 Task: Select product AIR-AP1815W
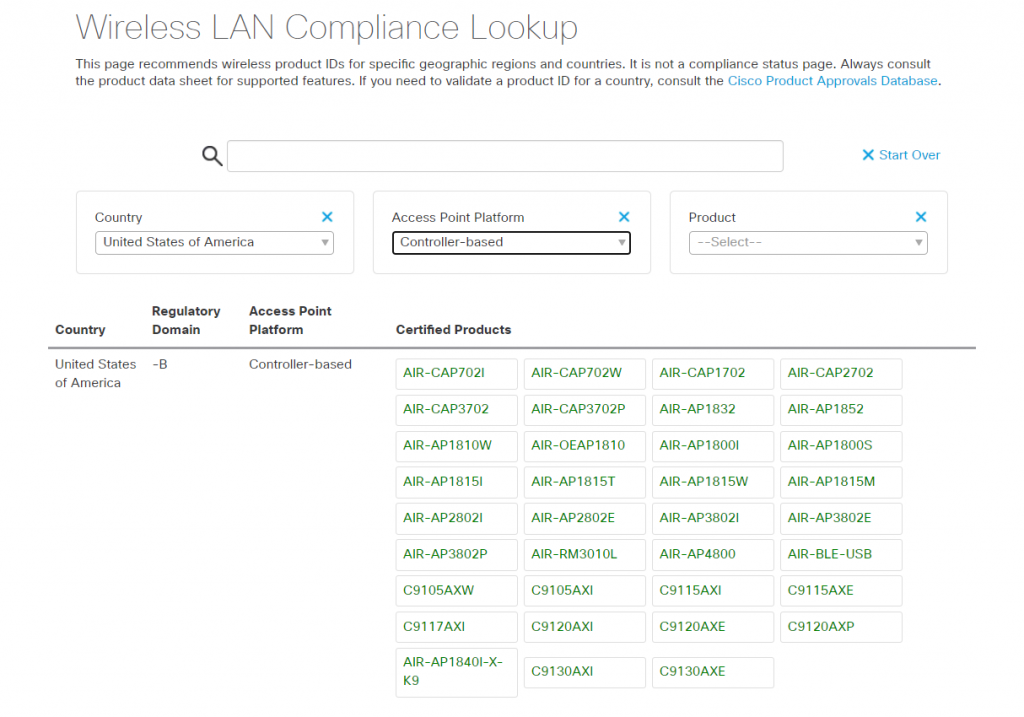[712, 483]
